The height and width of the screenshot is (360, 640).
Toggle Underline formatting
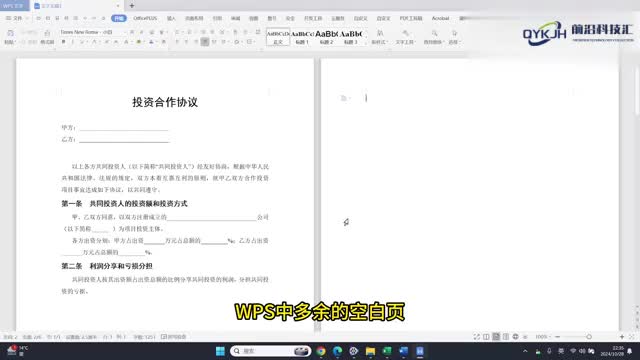(82, 42)
